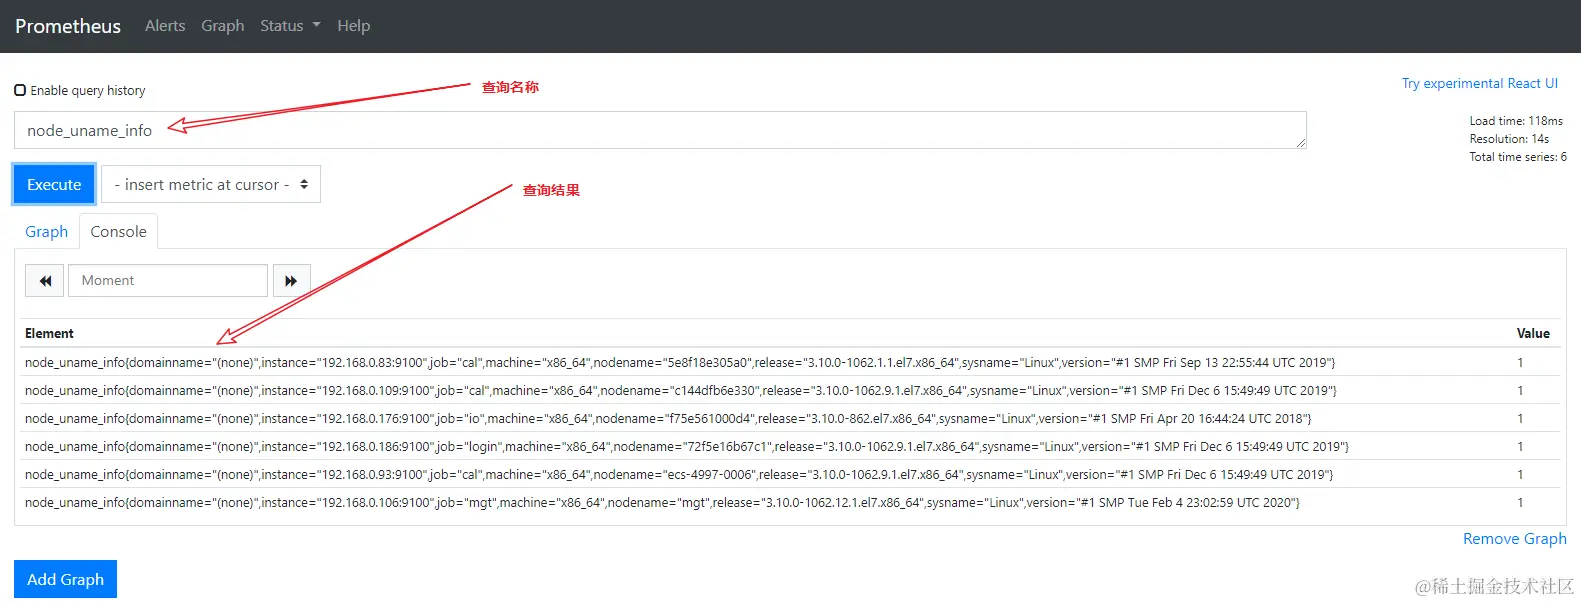Click the Moment time input
Image resolution: width=1581 pixels, height=603 pixels.
coord(168,281)
